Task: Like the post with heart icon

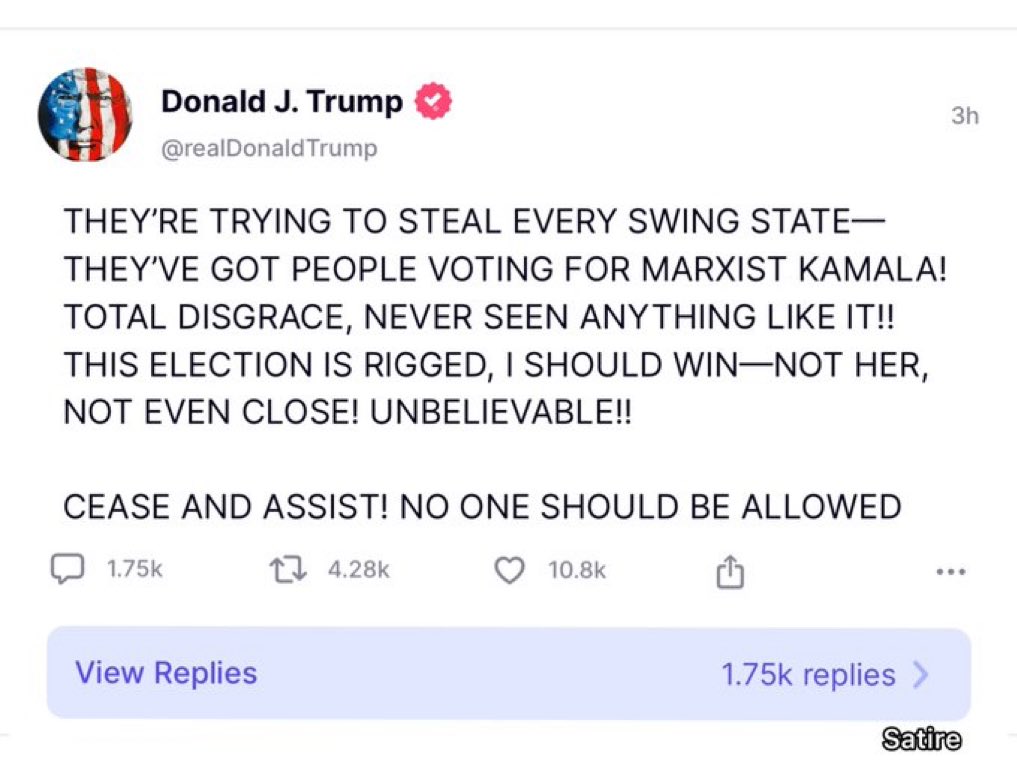Action: (509, 571)
